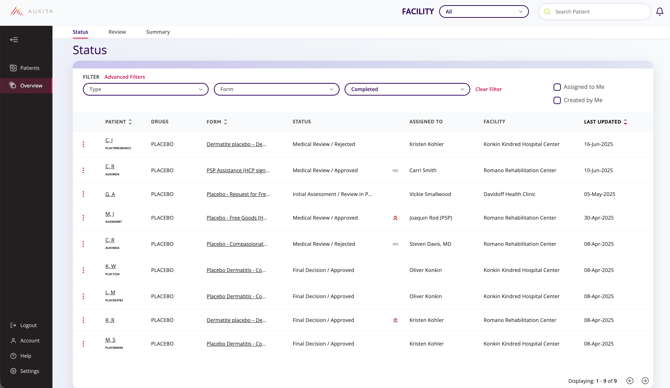Open row menu for Carri Smith row

pyautogui.click(x=83, y=170)
